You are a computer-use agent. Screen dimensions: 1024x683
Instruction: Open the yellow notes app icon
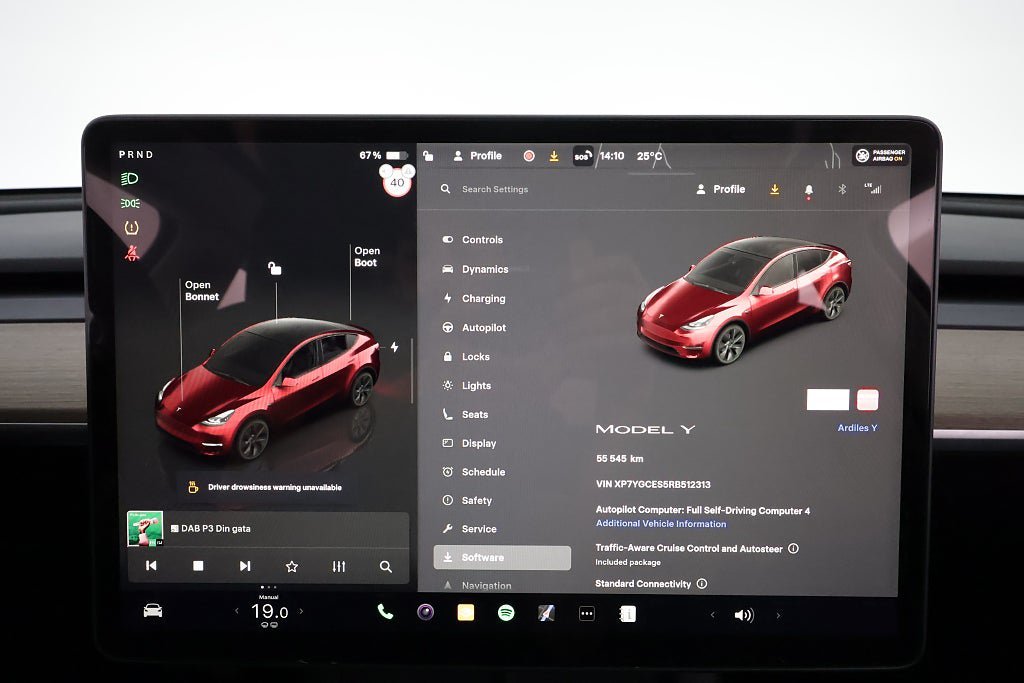(x=466, y=612)
